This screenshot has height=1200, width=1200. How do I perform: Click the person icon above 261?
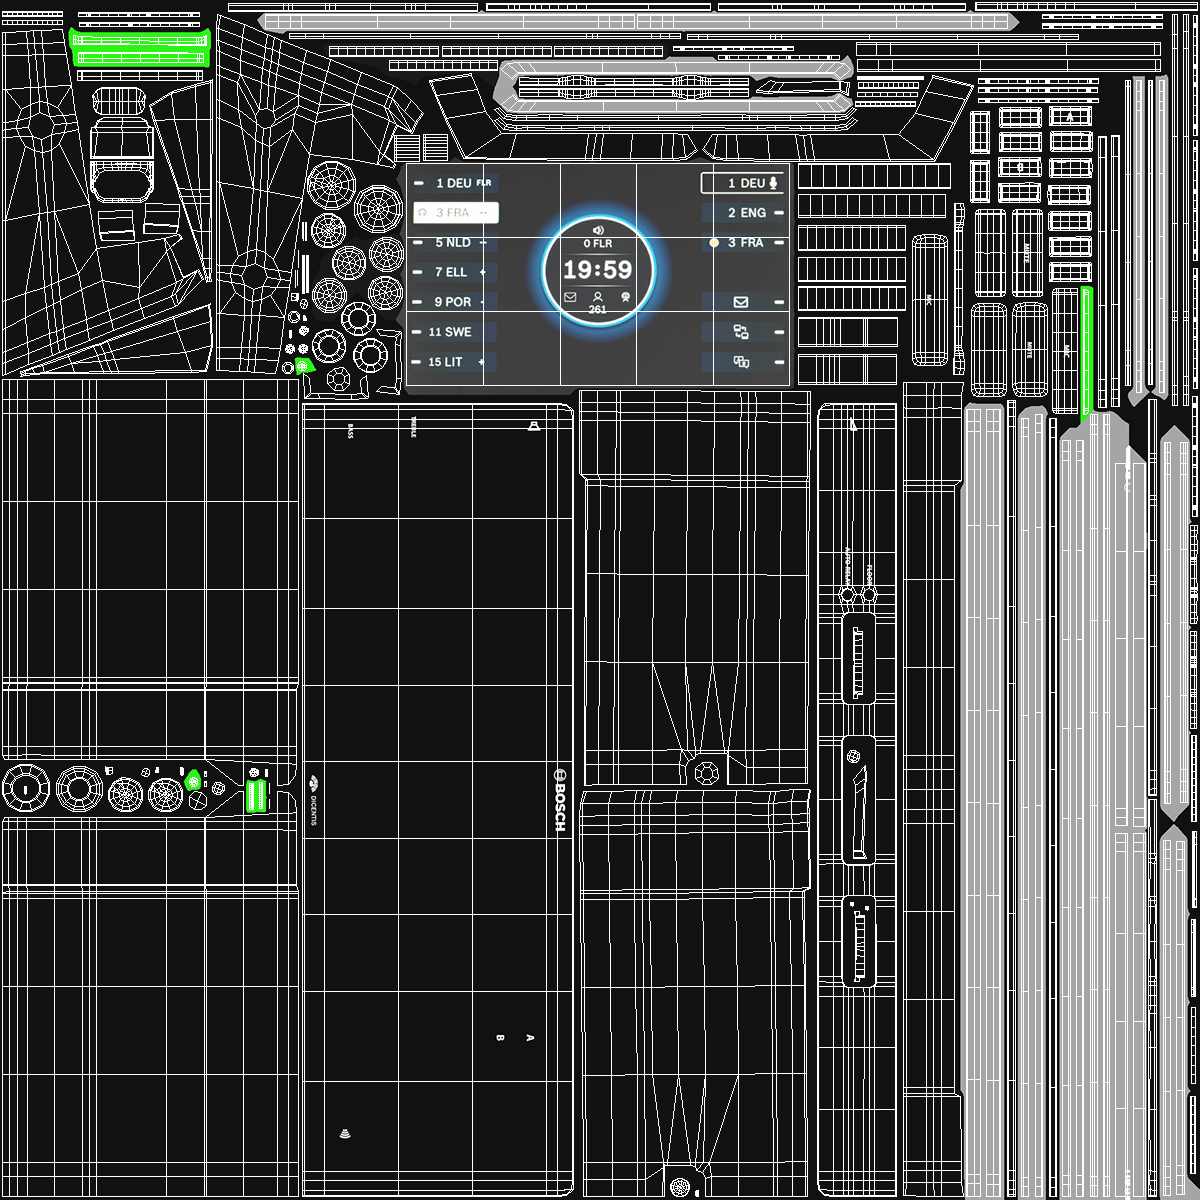[598, 297]
